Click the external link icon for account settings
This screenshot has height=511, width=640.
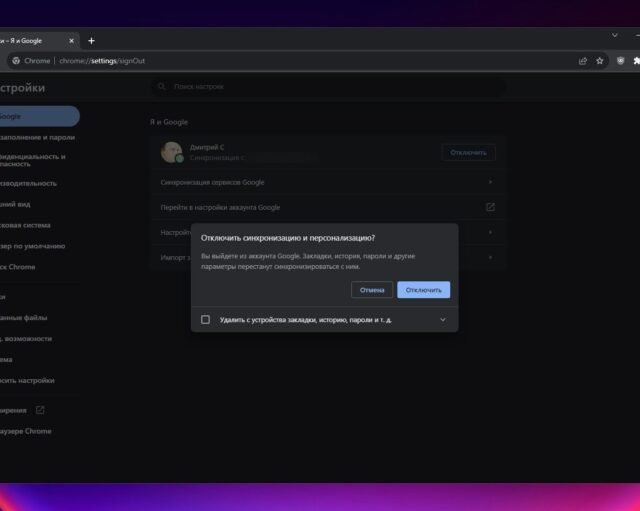tap(490, 207)
